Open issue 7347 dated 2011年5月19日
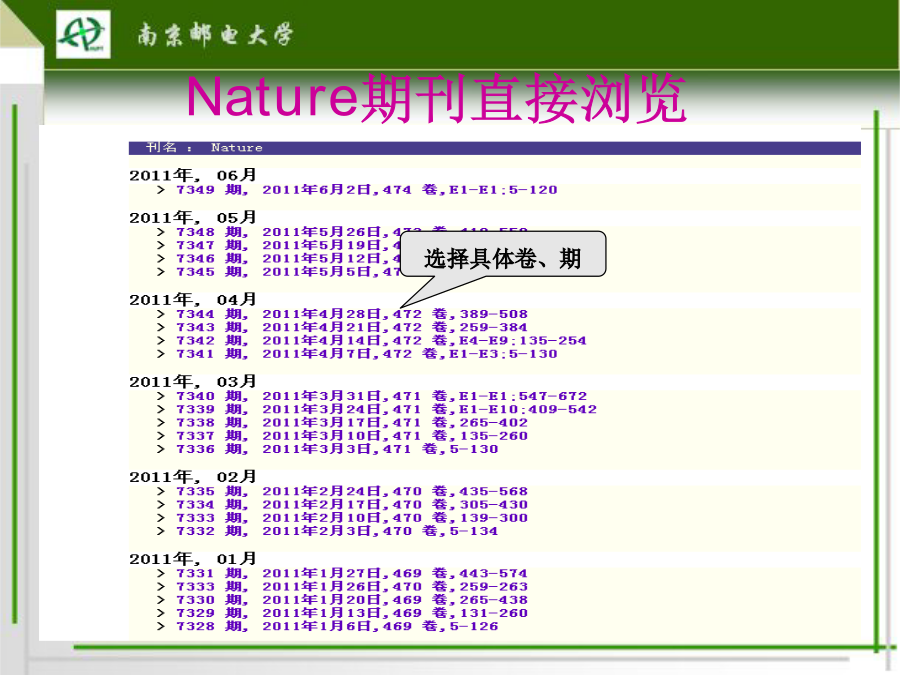 pos(287,246)
